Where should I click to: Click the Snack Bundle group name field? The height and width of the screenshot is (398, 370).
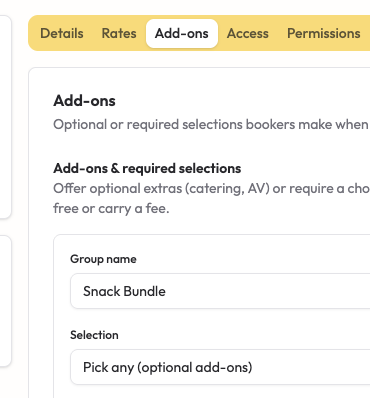(220, 291)
